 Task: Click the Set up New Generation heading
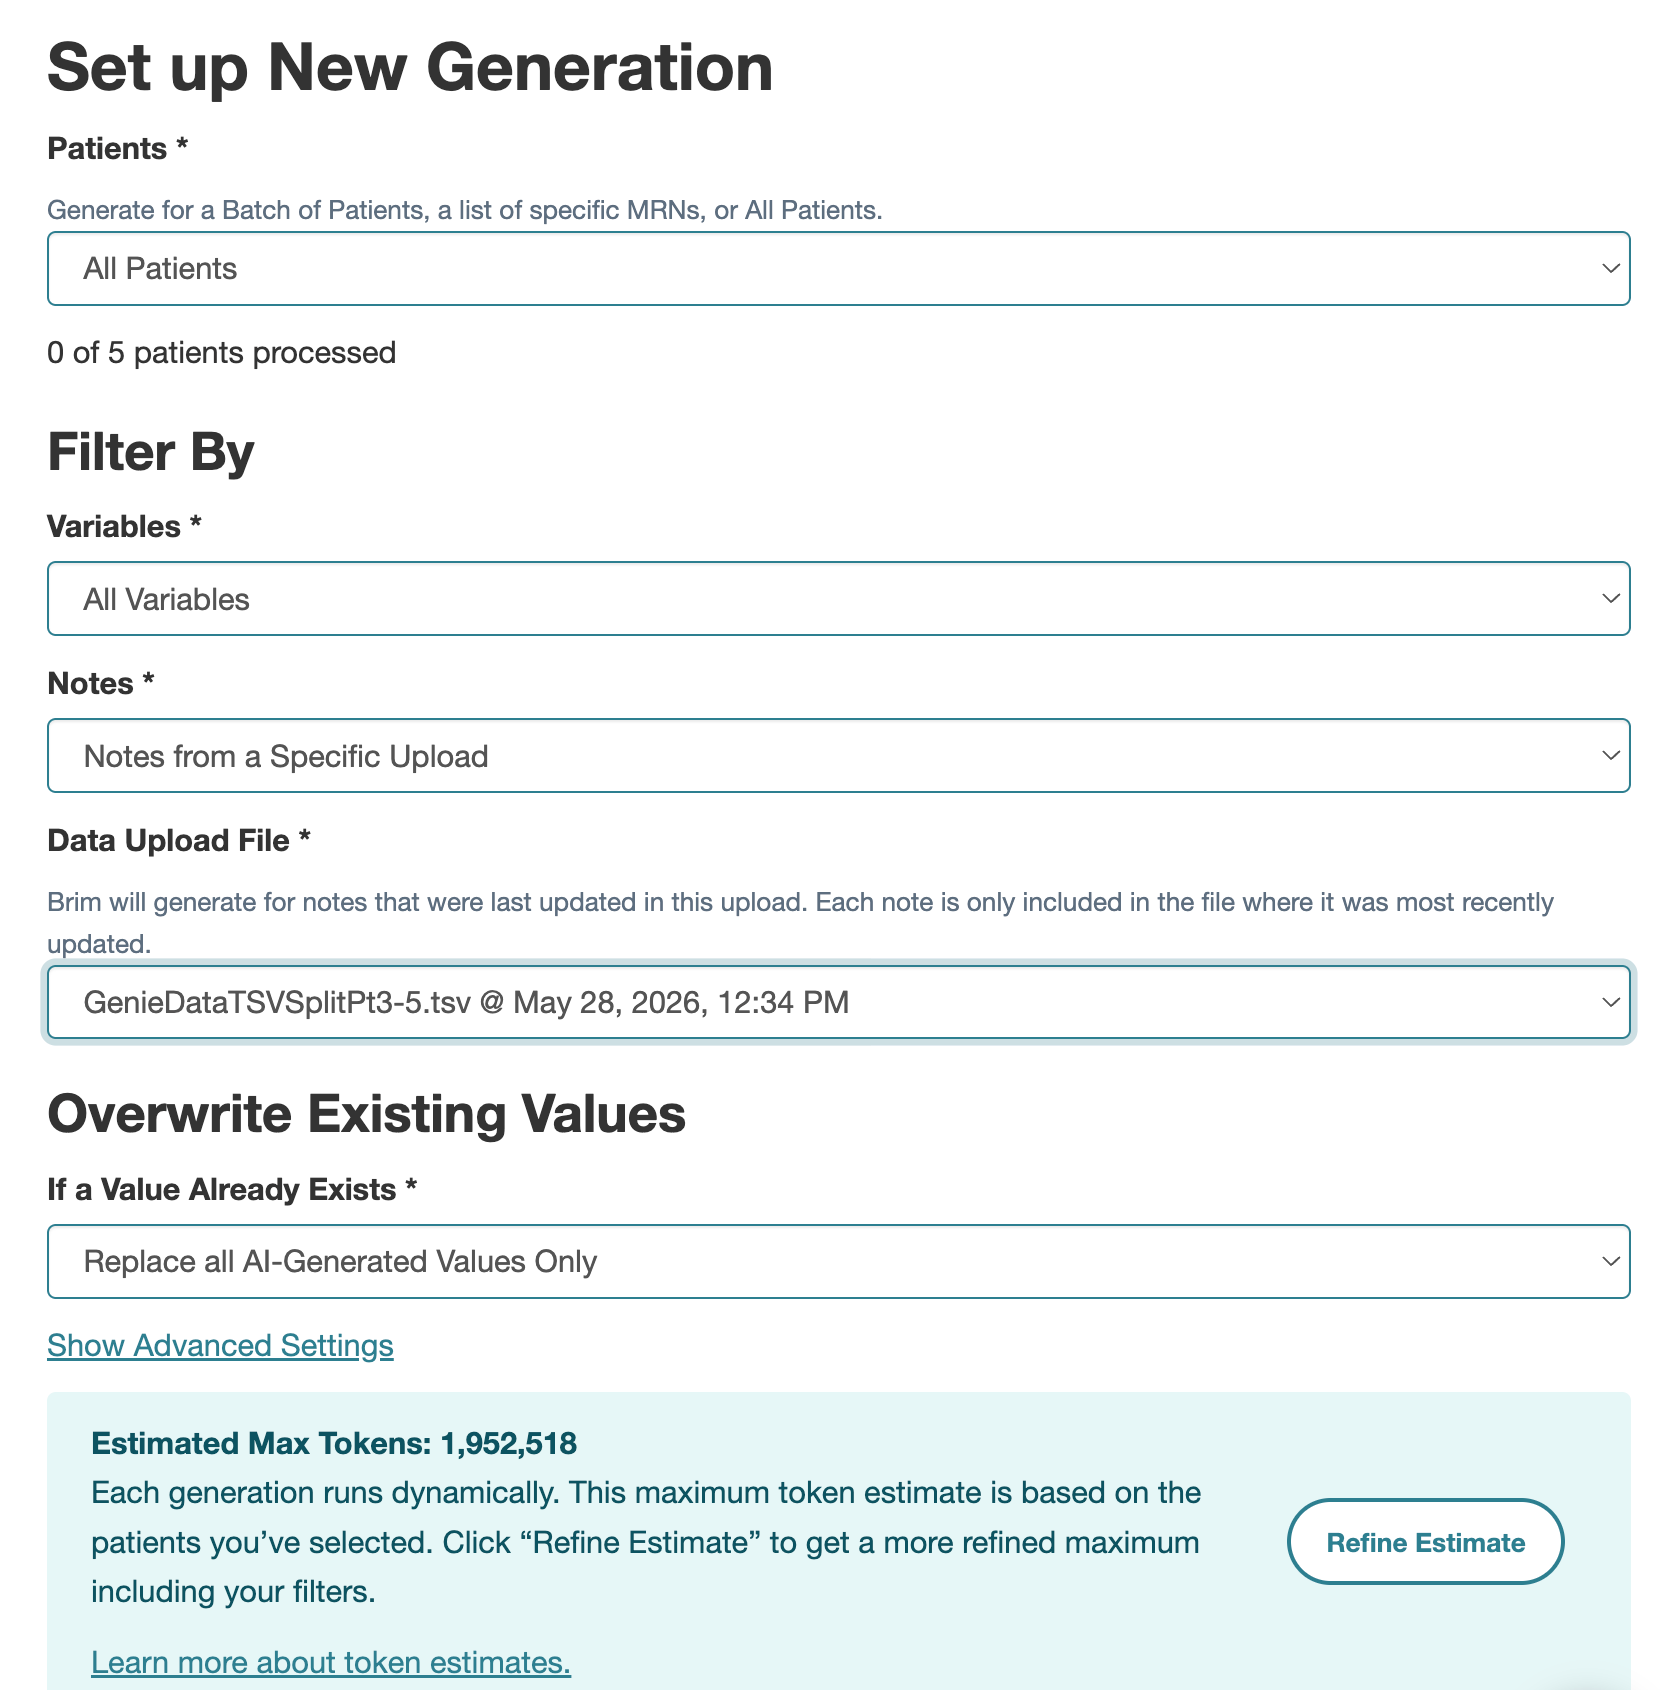[x=410, y=68]
